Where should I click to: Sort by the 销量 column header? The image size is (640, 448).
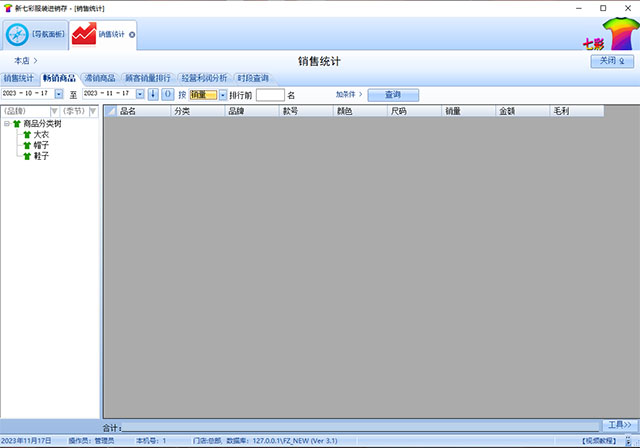coord(469,111)
